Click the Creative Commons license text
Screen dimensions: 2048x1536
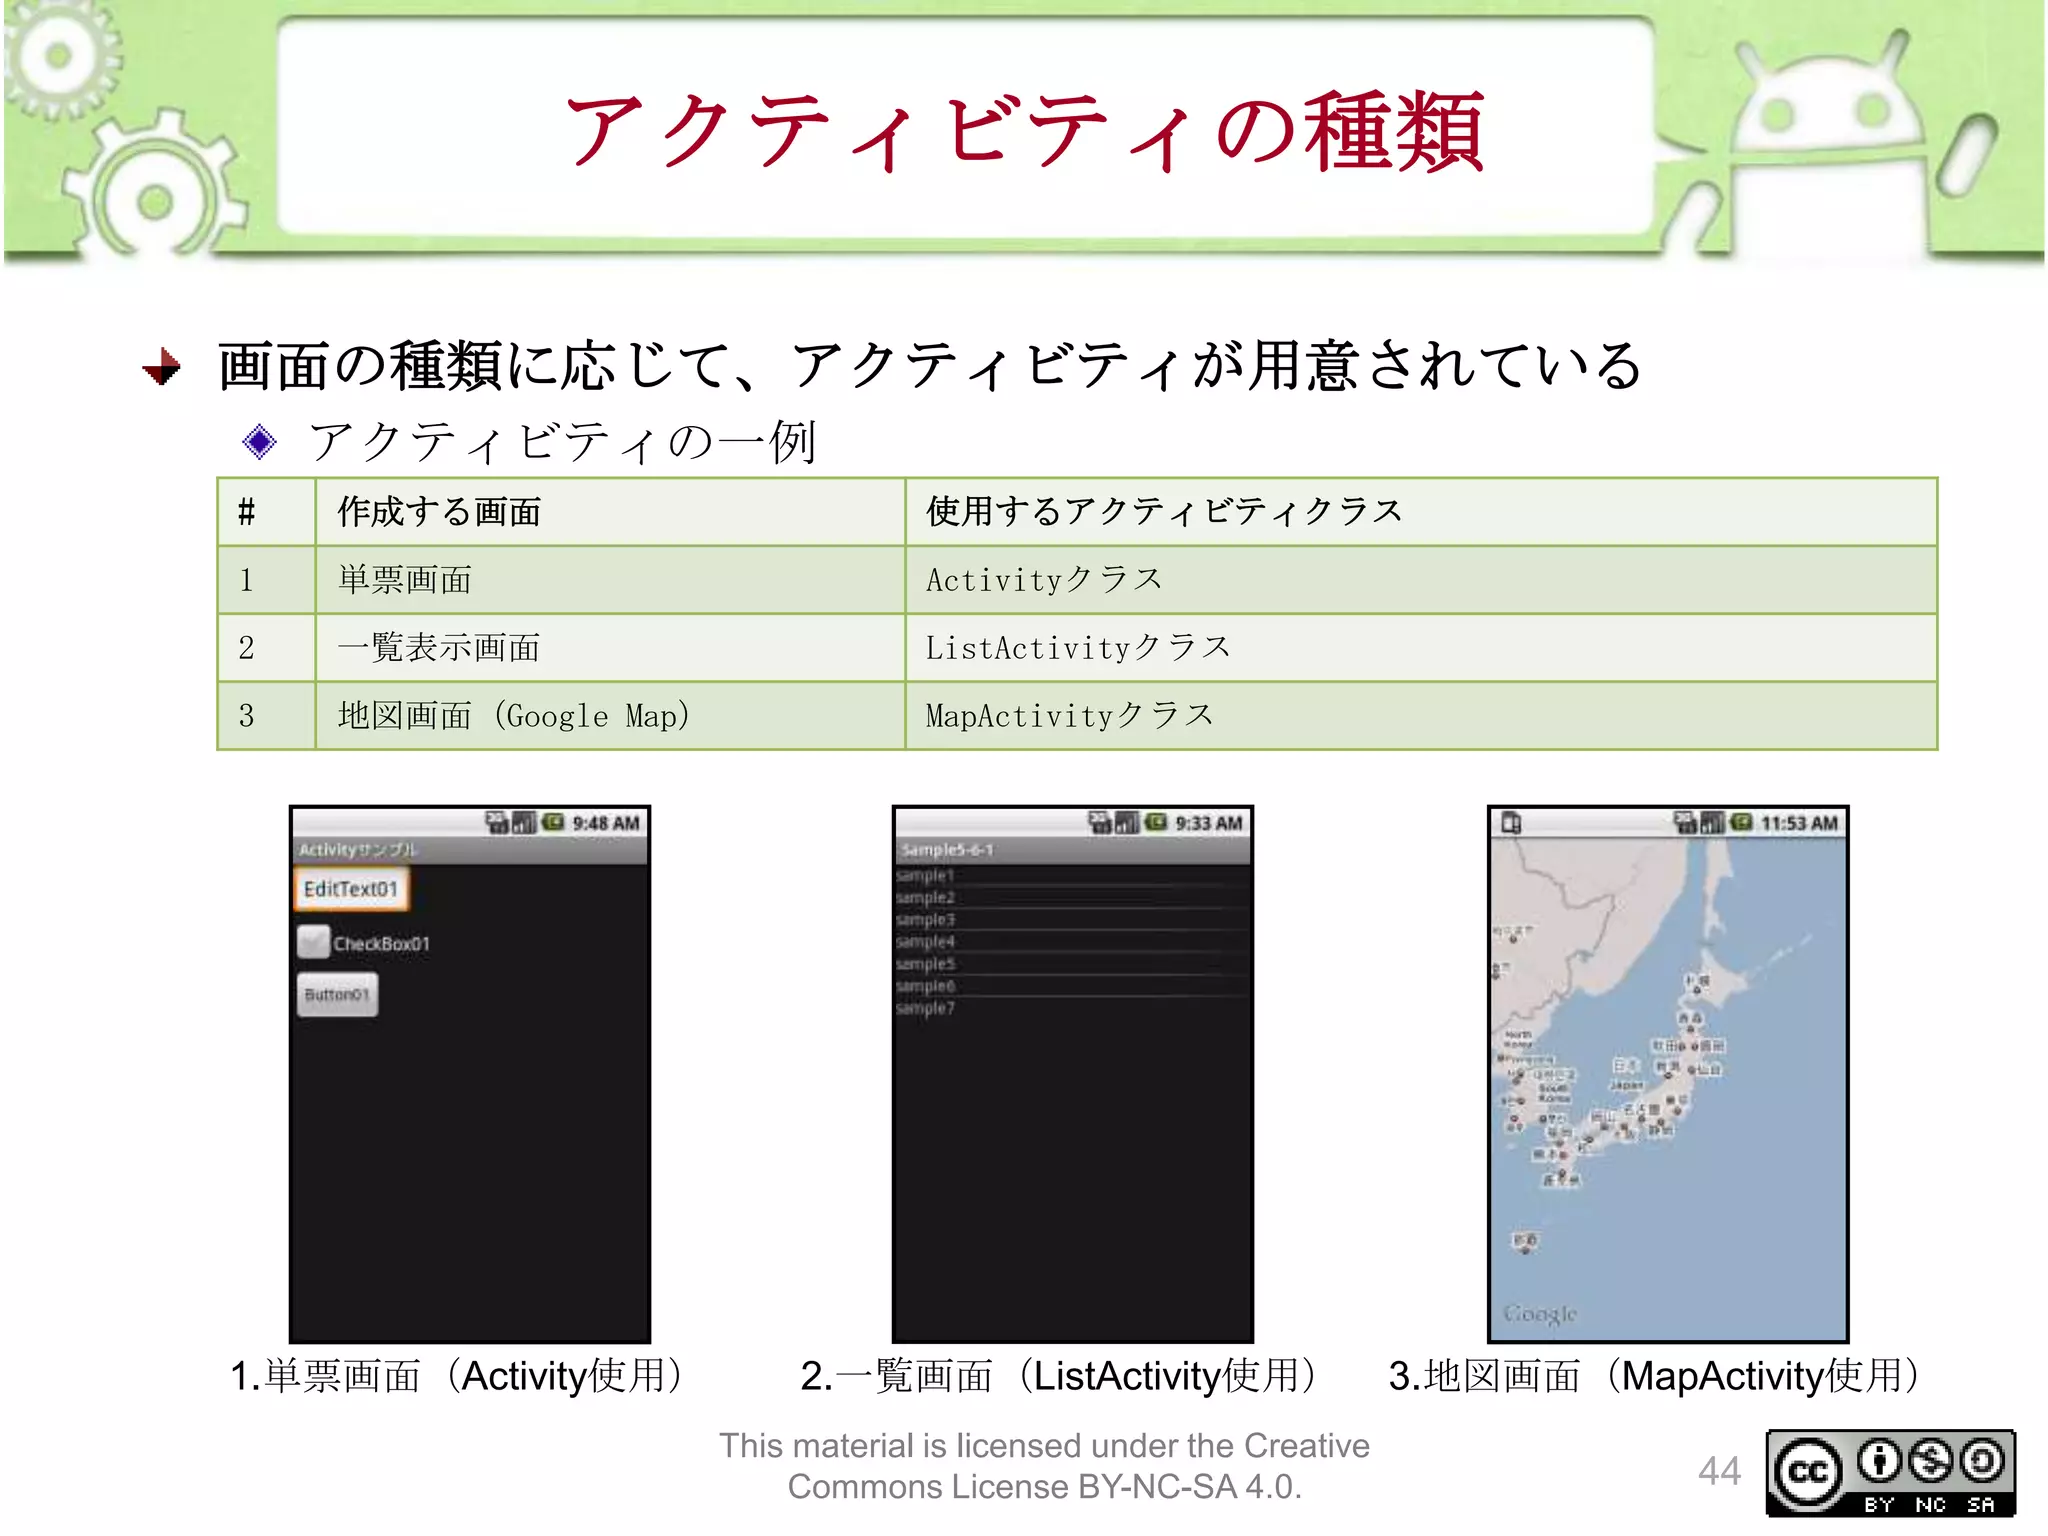pyautogui.click(x=1044, y=1466)
